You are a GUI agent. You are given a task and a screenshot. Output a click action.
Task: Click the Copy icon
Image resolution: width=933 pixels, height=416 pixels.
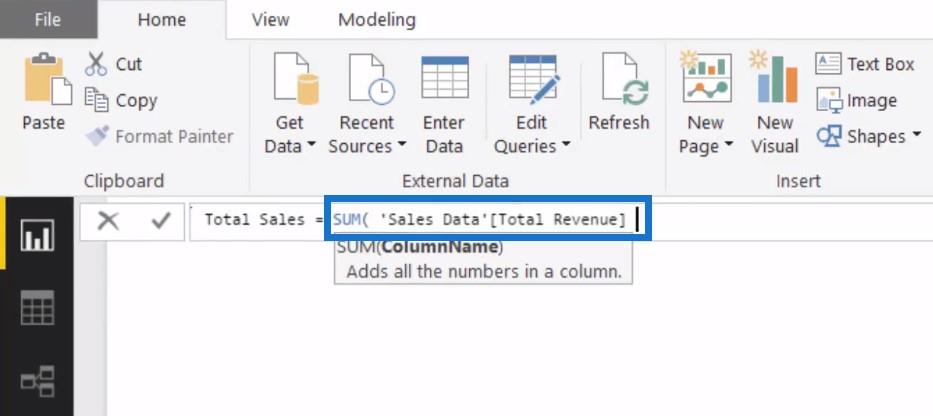(x=96, y=100)
